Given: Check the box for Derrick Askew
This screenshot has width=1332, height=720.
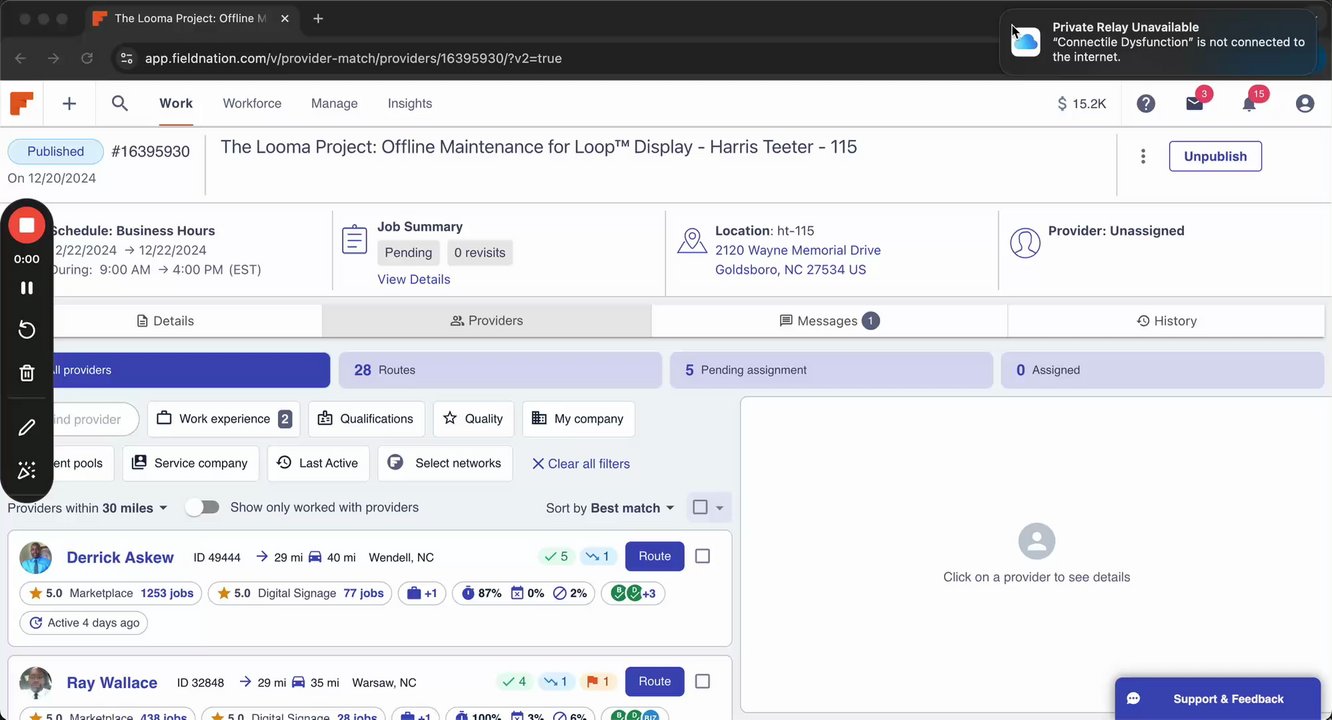Looking at the screenshot, I should click(x=702, y=556).
